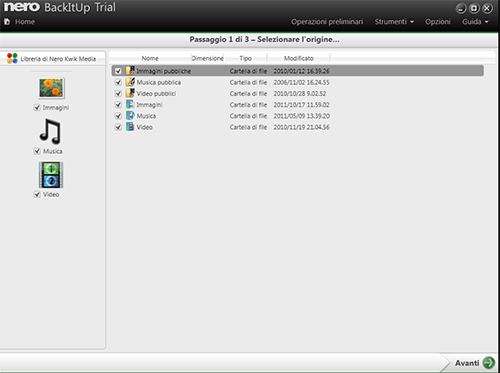Toggle the Musica checkbox in sidebar
Image resolution: width=500 pixels, height=373 pixels.
click(37, 151)
